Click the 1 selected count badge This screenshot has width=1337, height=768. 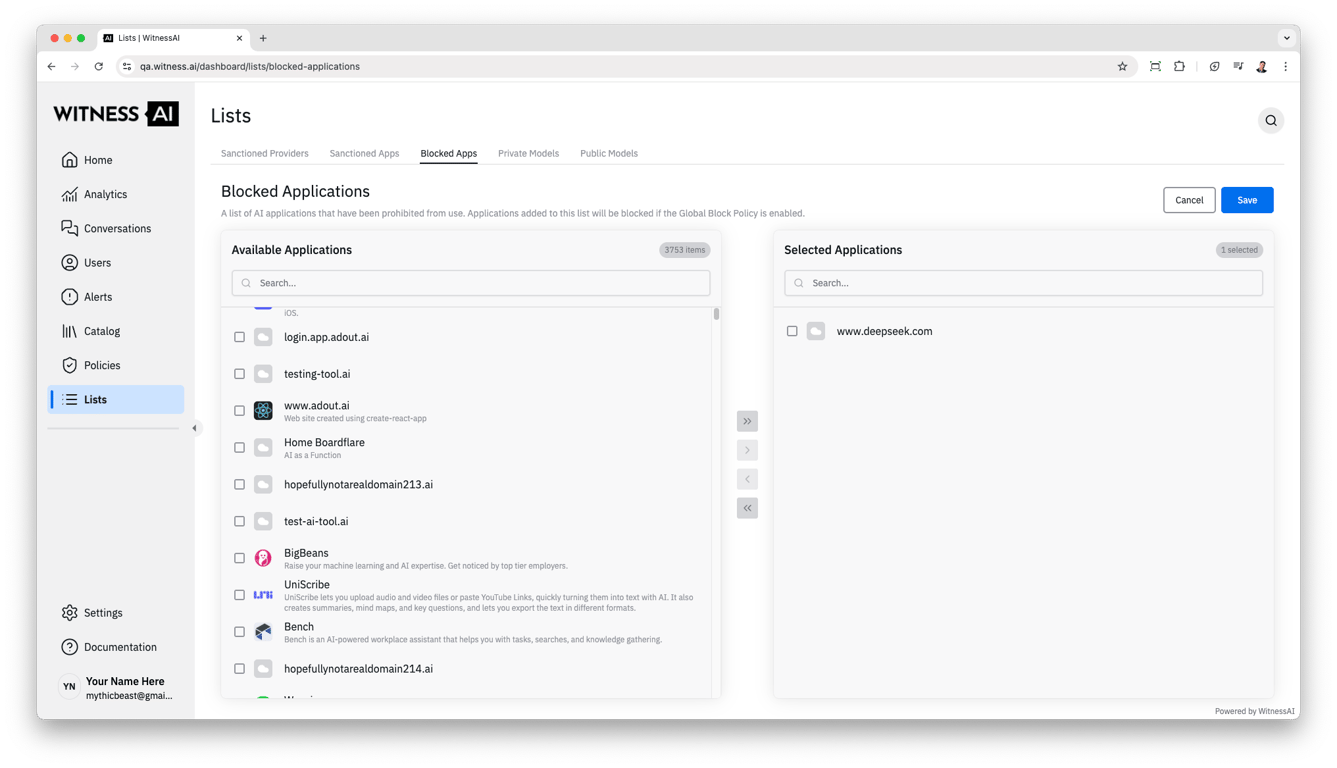[1240, 250]
